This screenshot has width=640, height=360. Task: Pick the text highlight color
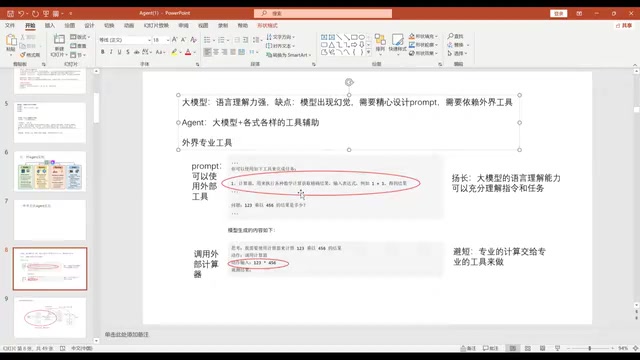pyautogui.click(x=174, y=52)
